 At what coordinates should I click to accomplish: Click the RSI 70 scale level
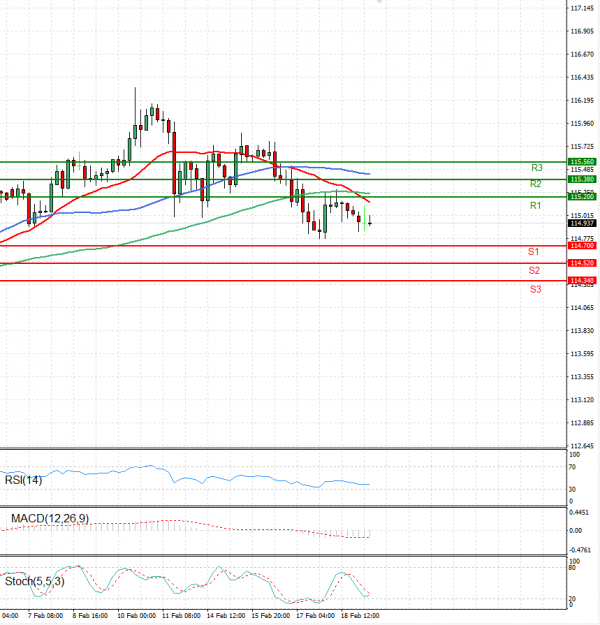572,467
